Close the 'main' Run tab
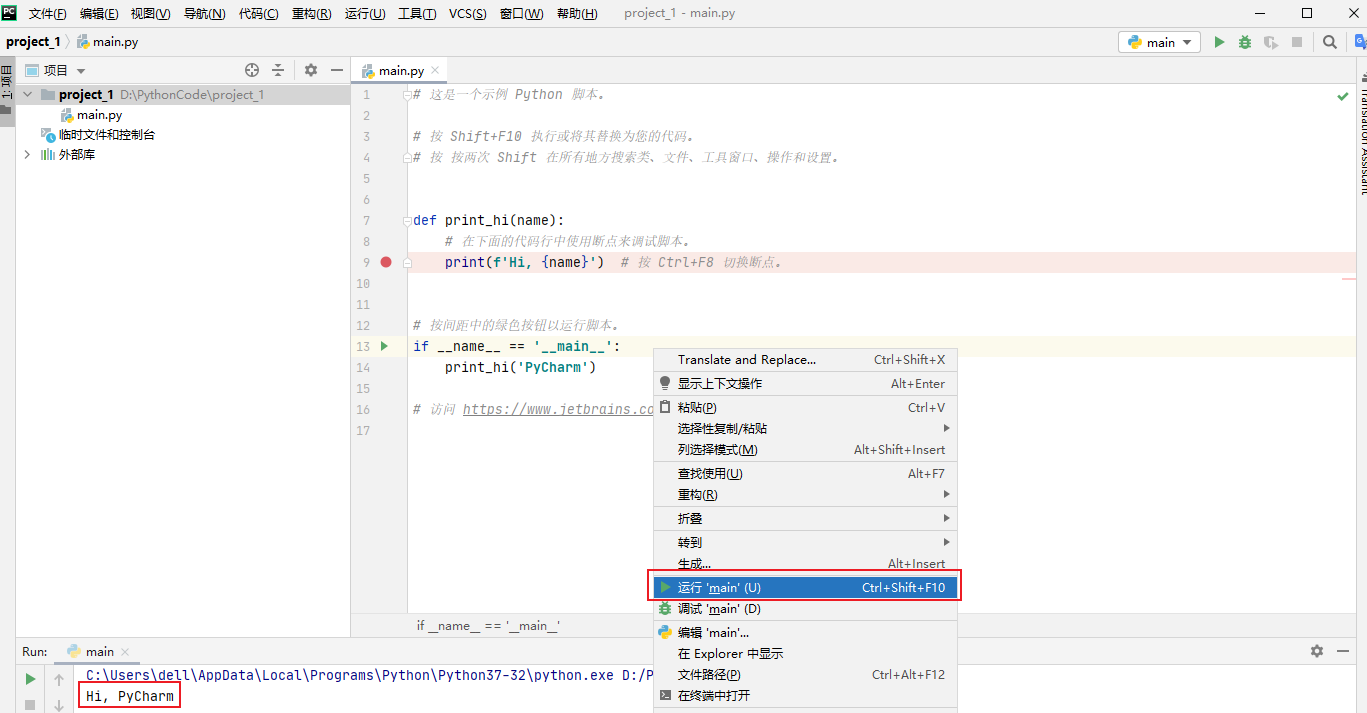This screenshot has width=1367, height=713. tap(127, 652)
